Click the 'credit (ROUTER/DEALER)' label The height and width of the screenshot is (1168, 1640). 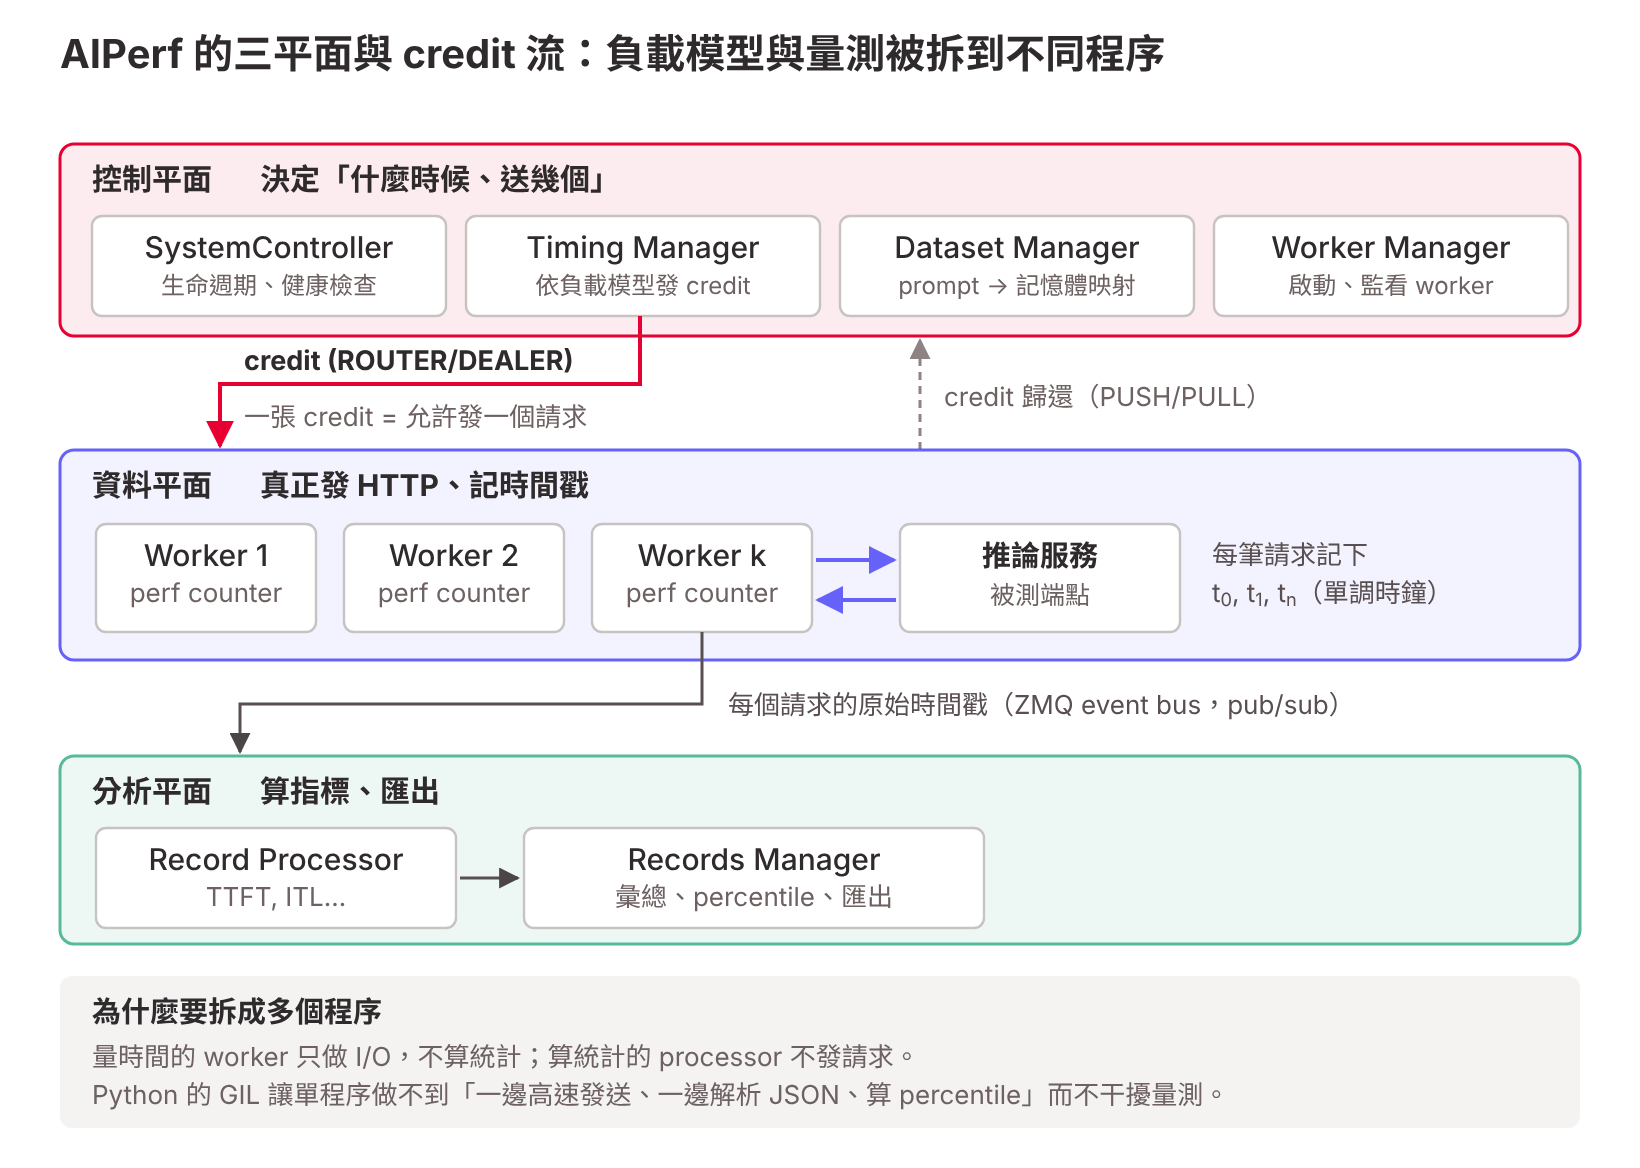click(x=408, y=360)
